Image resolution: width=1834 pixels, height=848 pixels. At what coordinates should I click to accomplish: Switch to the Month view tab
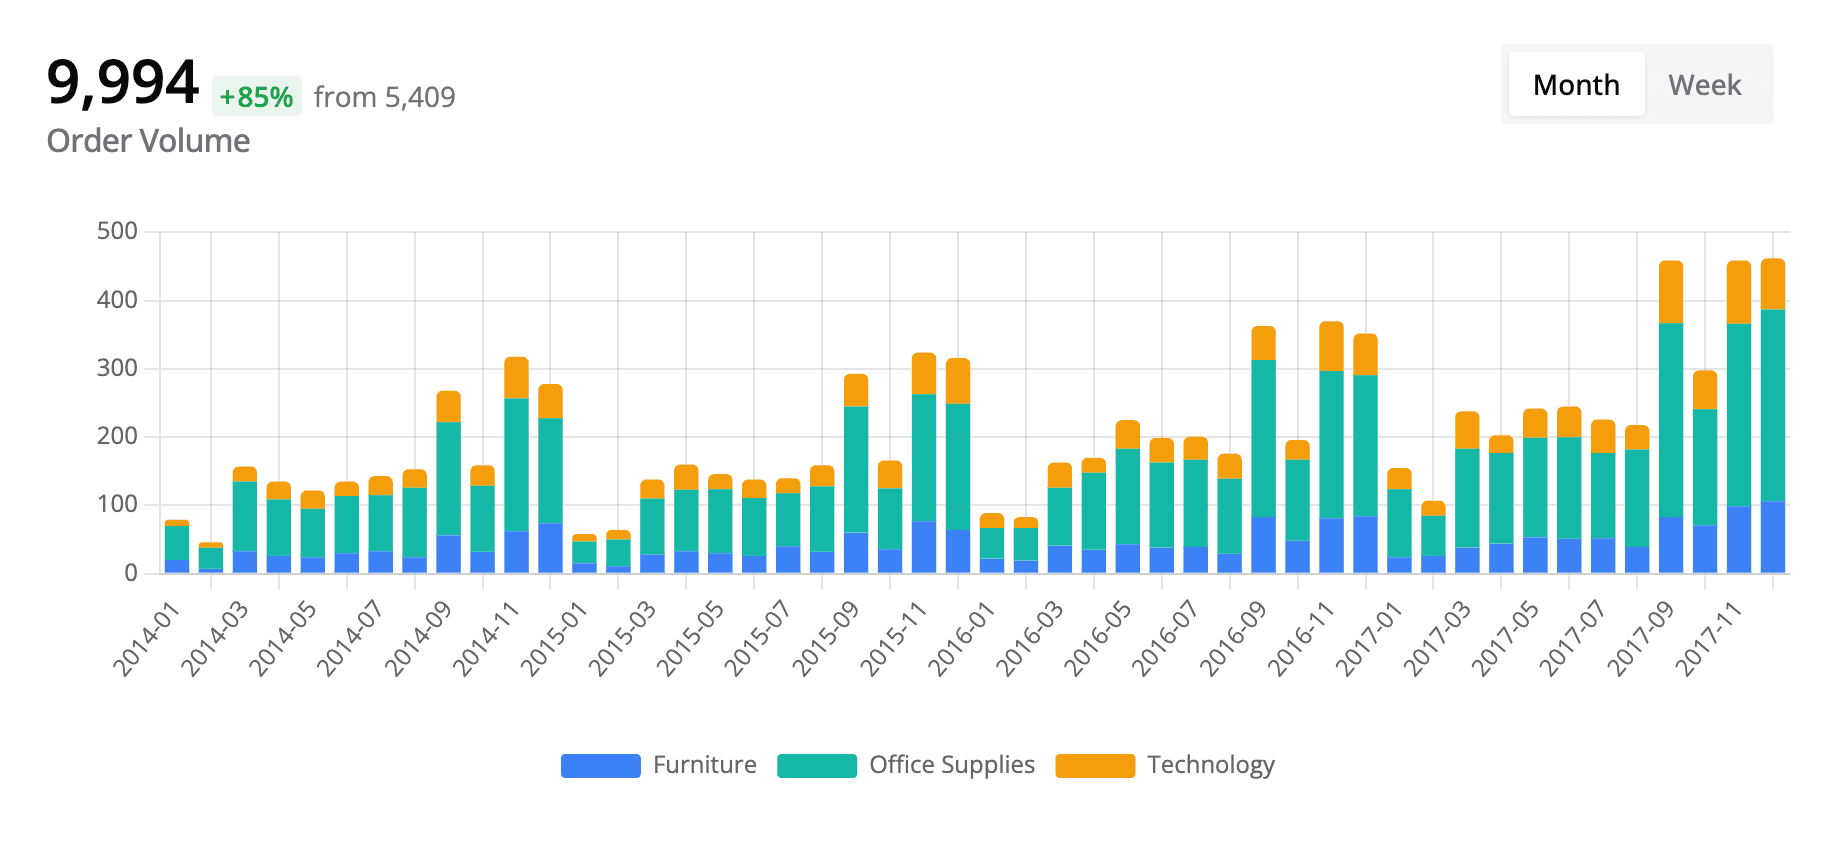point(1576,85)
